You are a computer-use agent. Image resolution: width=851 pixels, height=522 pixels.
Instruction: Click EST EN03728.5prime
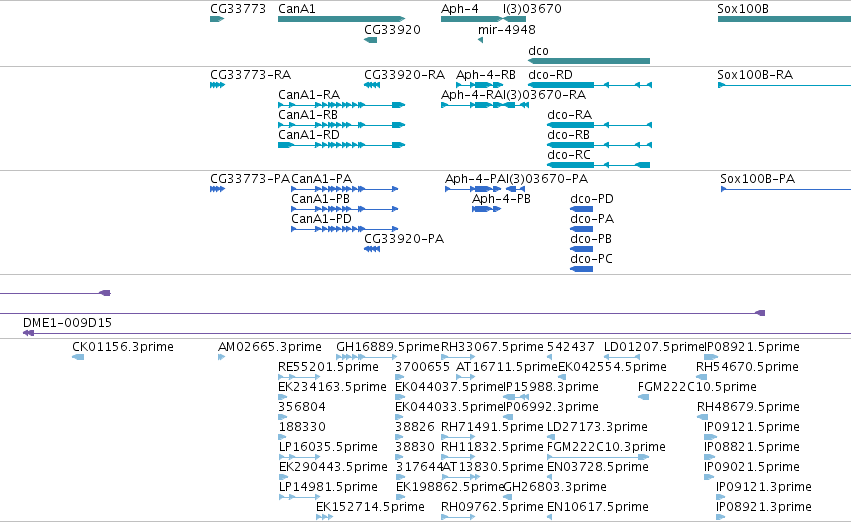pos(598,467)
